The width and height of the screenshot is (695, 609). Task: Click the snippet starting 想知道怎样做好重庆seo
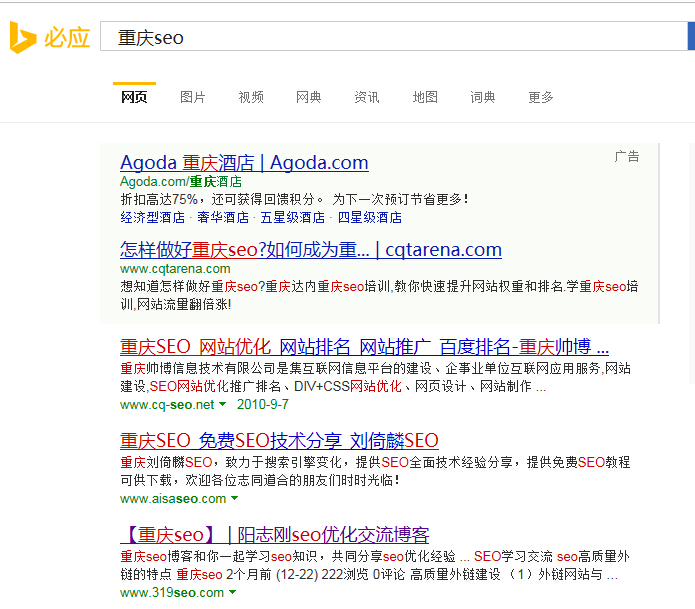[x=379, y=295]
